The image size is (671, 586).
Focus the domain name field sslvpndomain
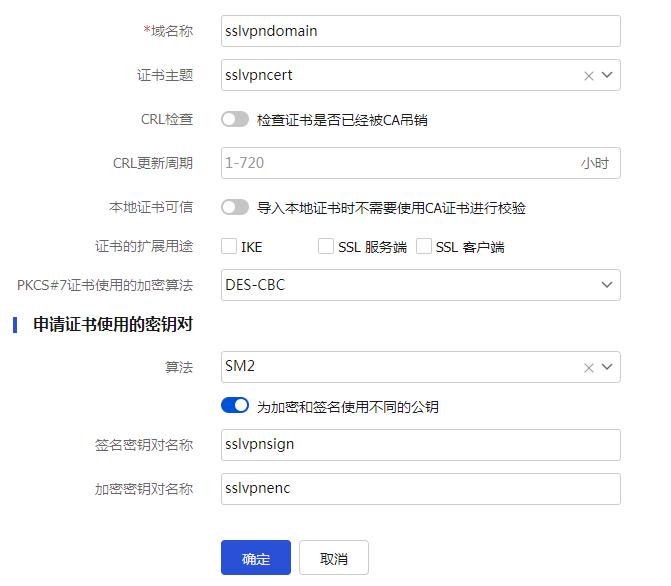[x=420, y=31]
